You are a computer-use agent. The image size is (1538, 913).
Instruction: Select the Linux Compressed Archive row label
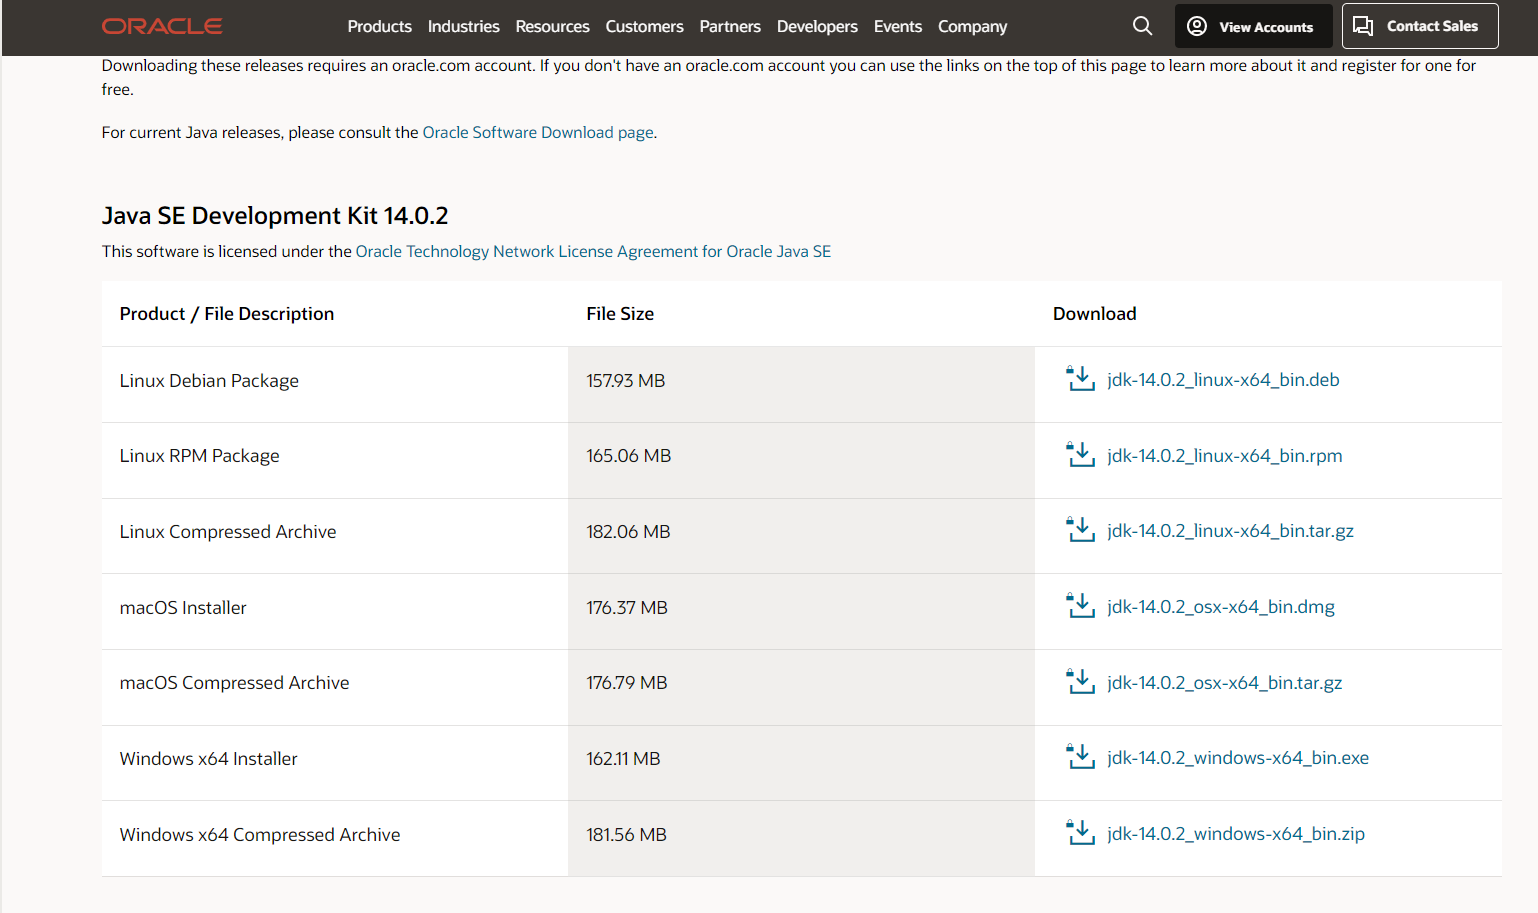tap(228, 532)
